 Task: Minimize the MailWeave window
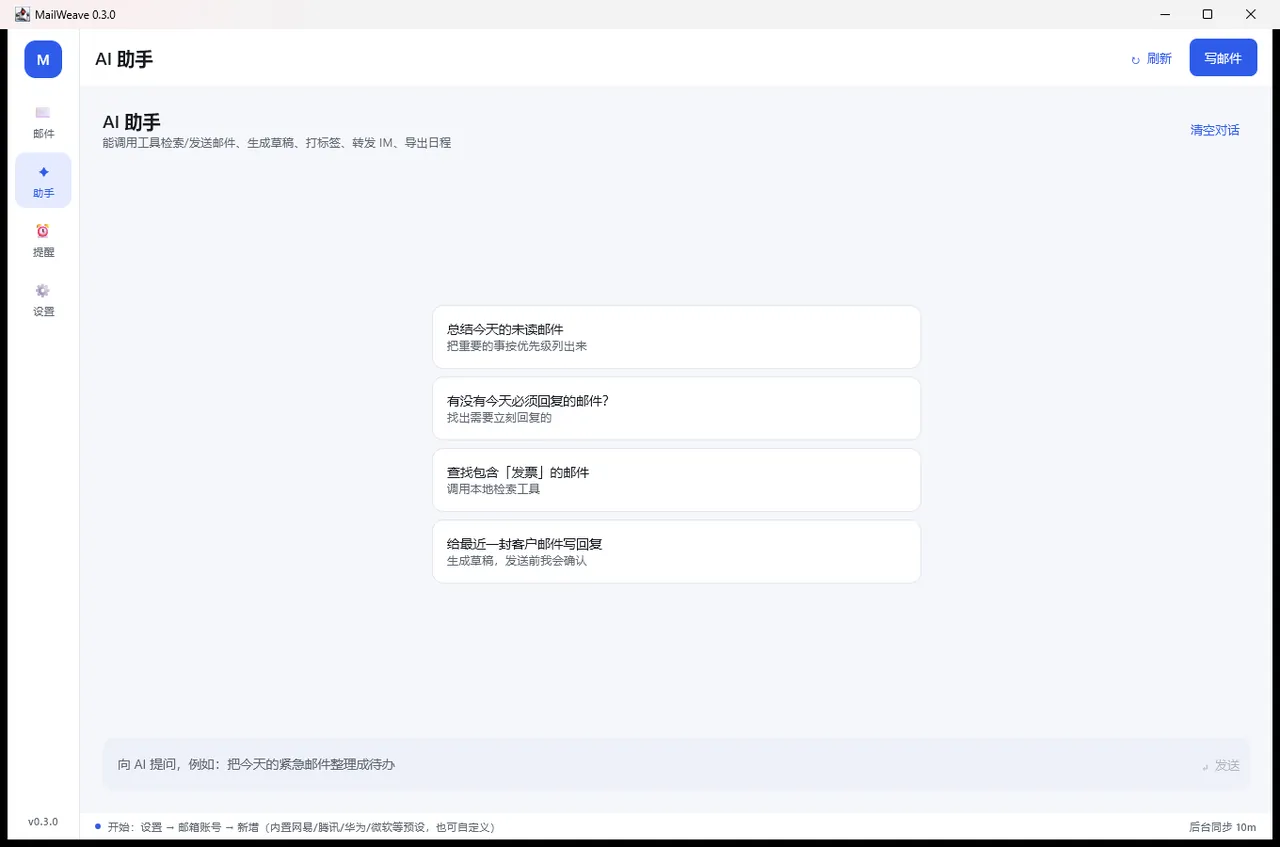coord(1165,14)
